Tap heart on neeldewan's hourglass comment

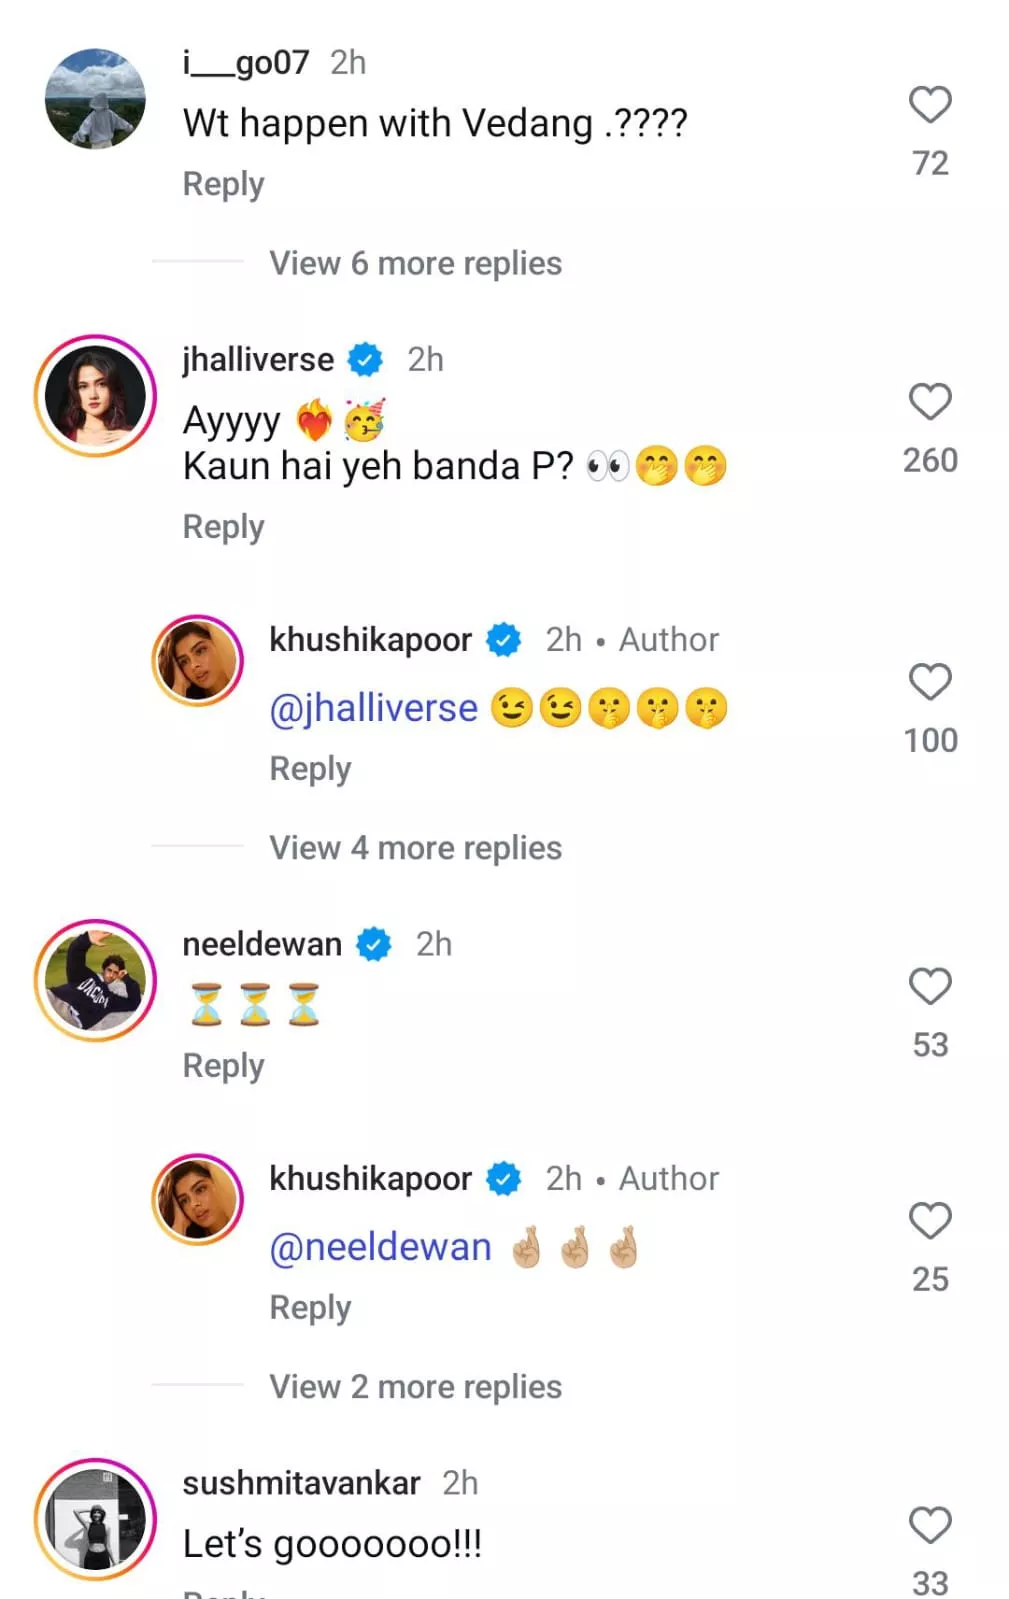[x=929, y=987]
